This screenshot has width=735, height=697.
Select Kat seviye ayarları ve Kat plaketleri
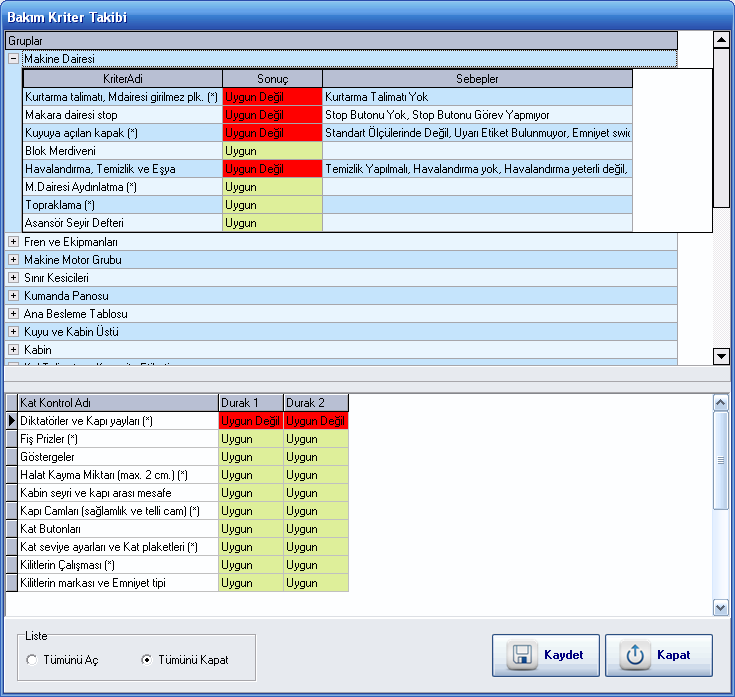coord(118,547)
